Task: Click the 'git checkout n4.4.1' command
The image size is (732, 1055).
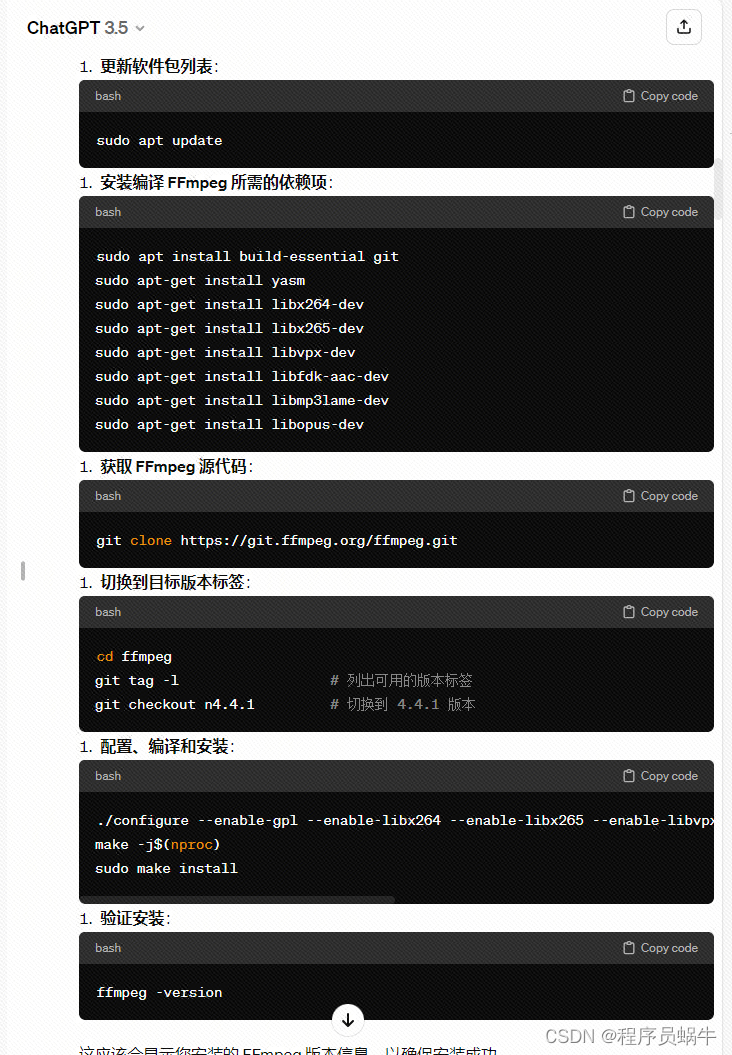Action: (175, 704)
